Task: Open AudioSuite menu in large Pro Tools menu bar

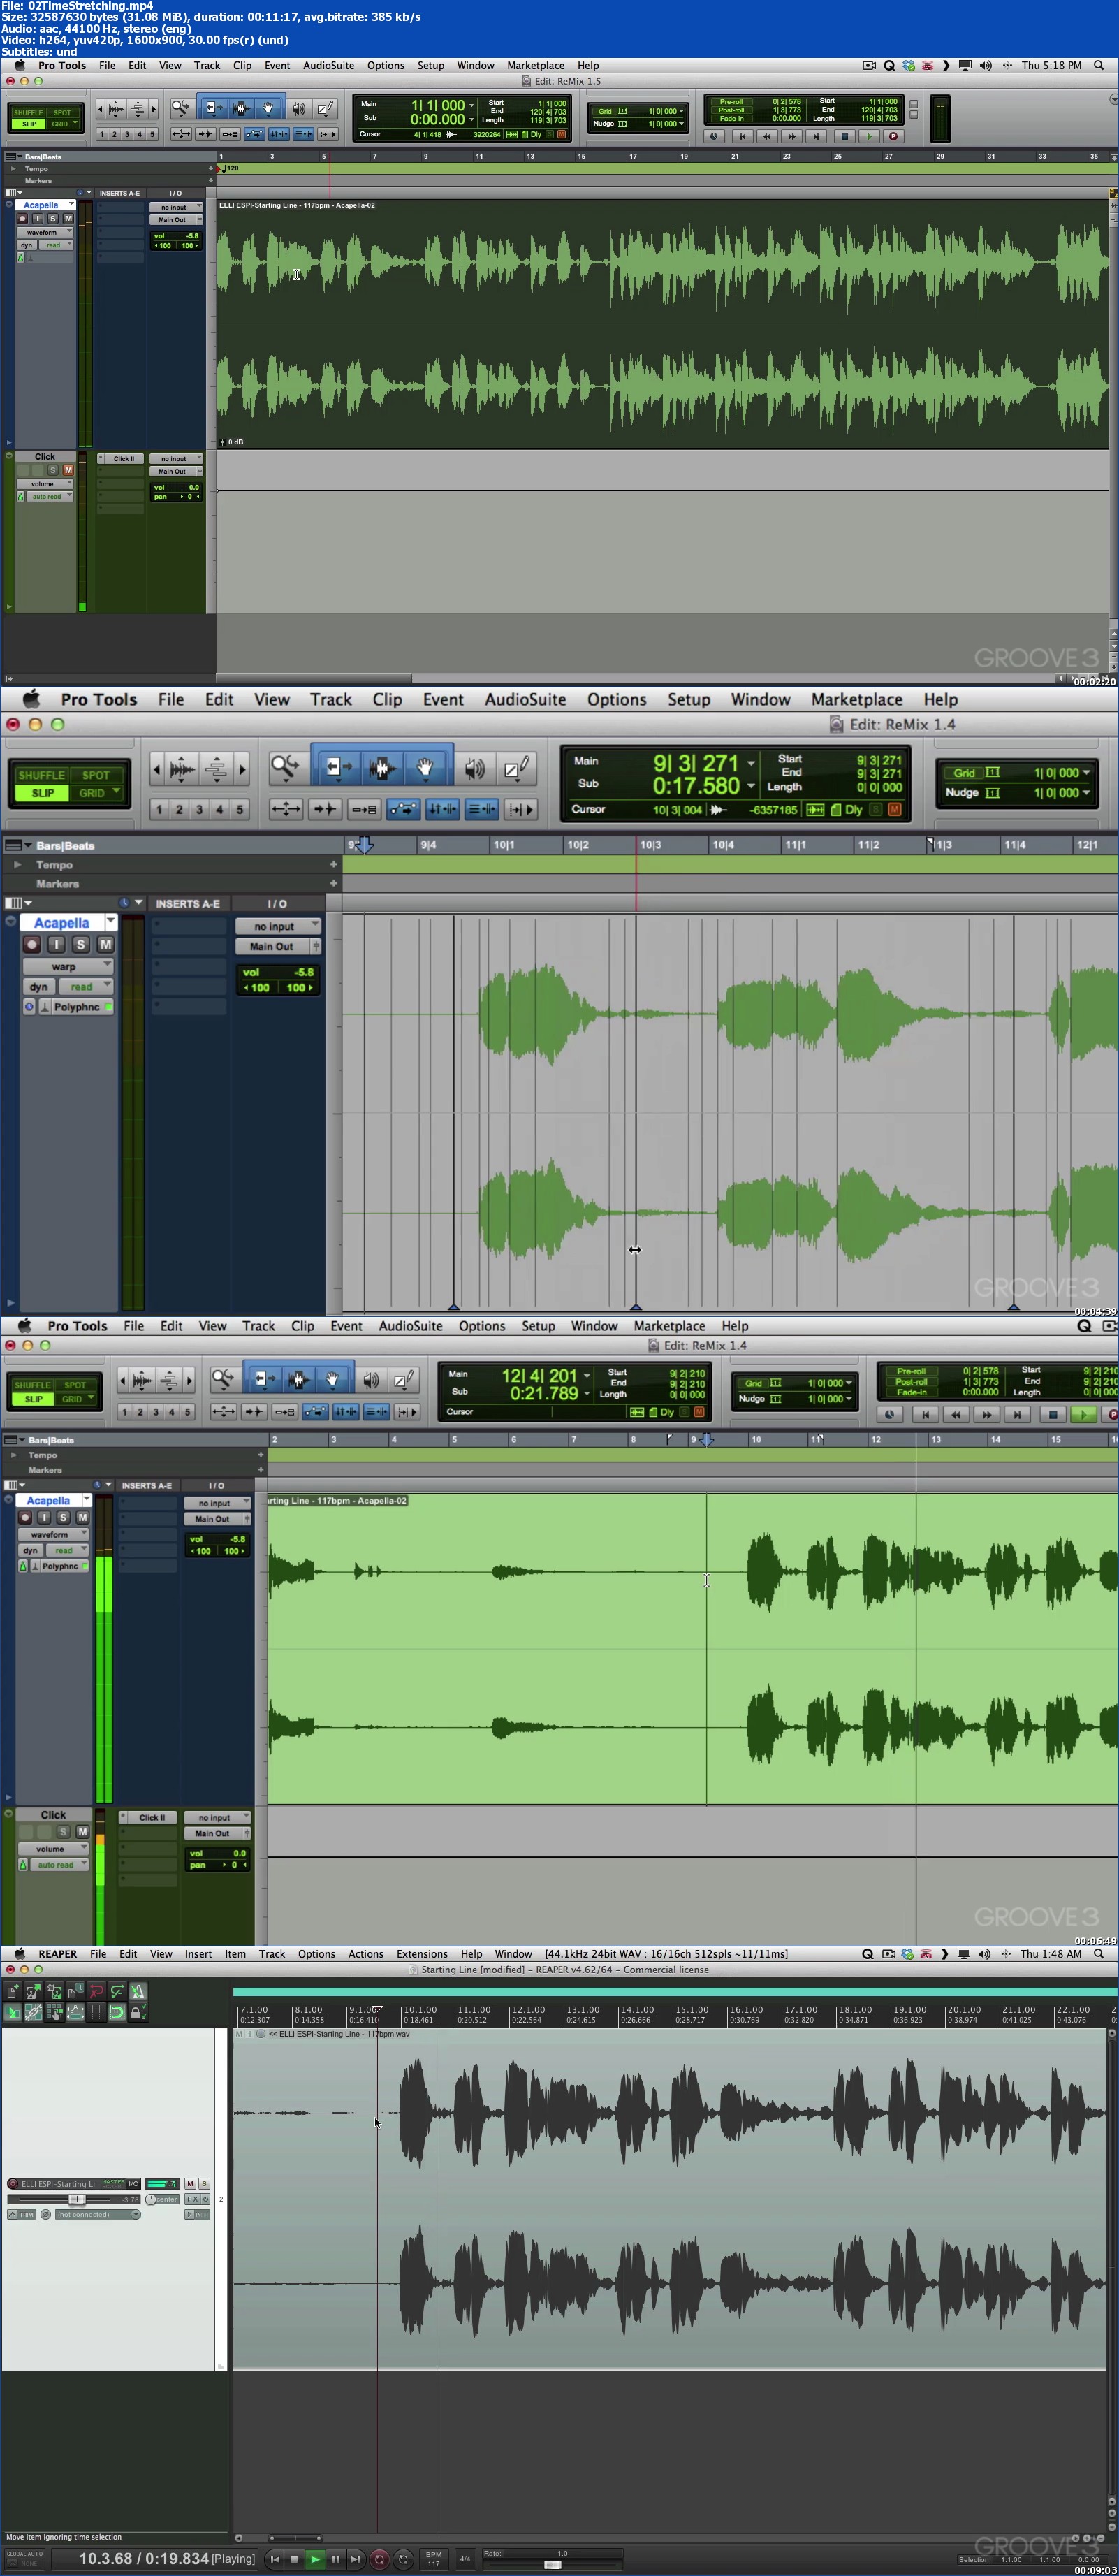Action: [525, 699]
